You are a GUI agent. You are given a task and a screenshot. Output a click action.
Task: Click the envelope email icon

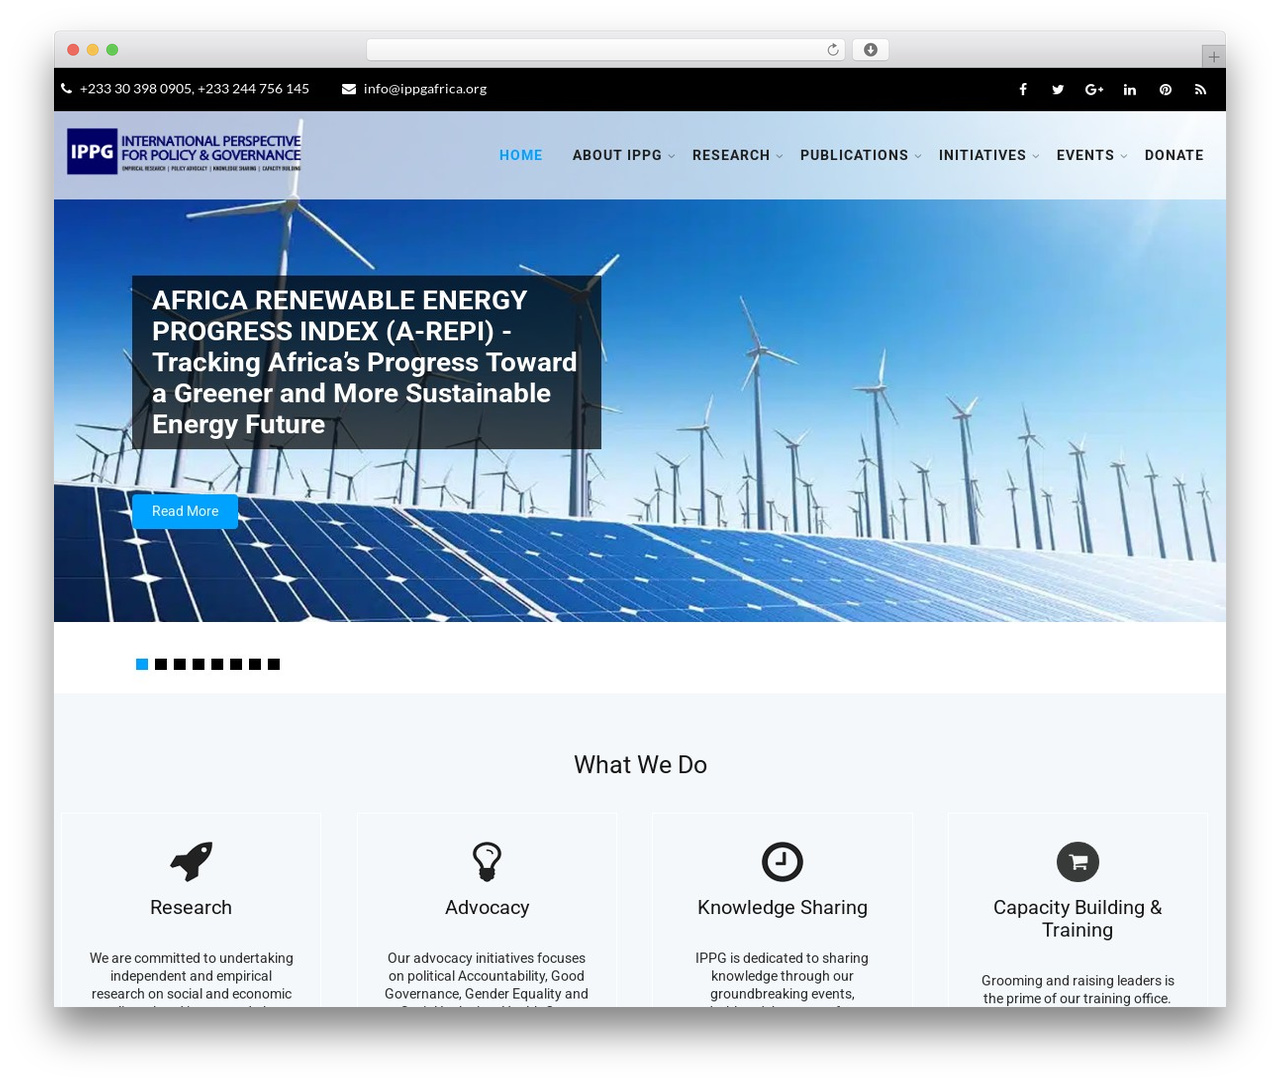coord(349,89)
